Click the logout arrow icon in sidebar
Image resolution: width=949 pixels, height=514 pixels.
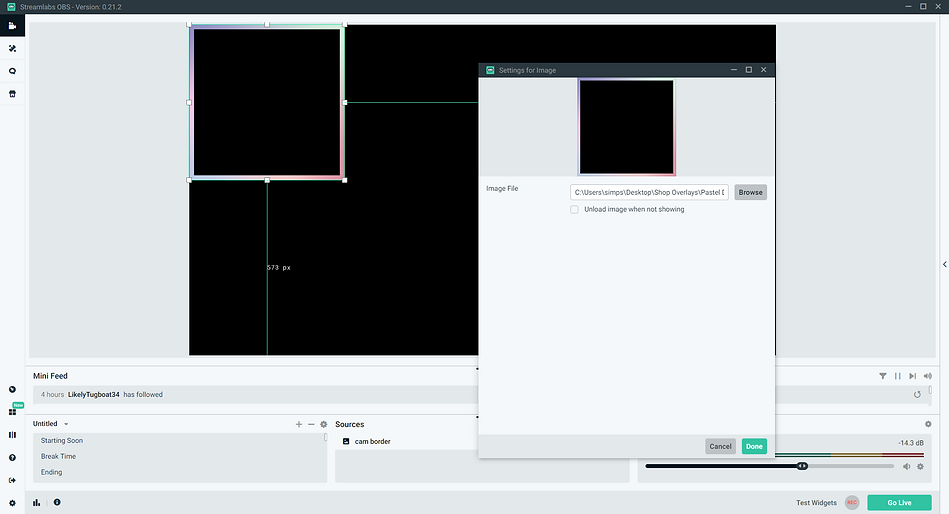coord(12,480)
